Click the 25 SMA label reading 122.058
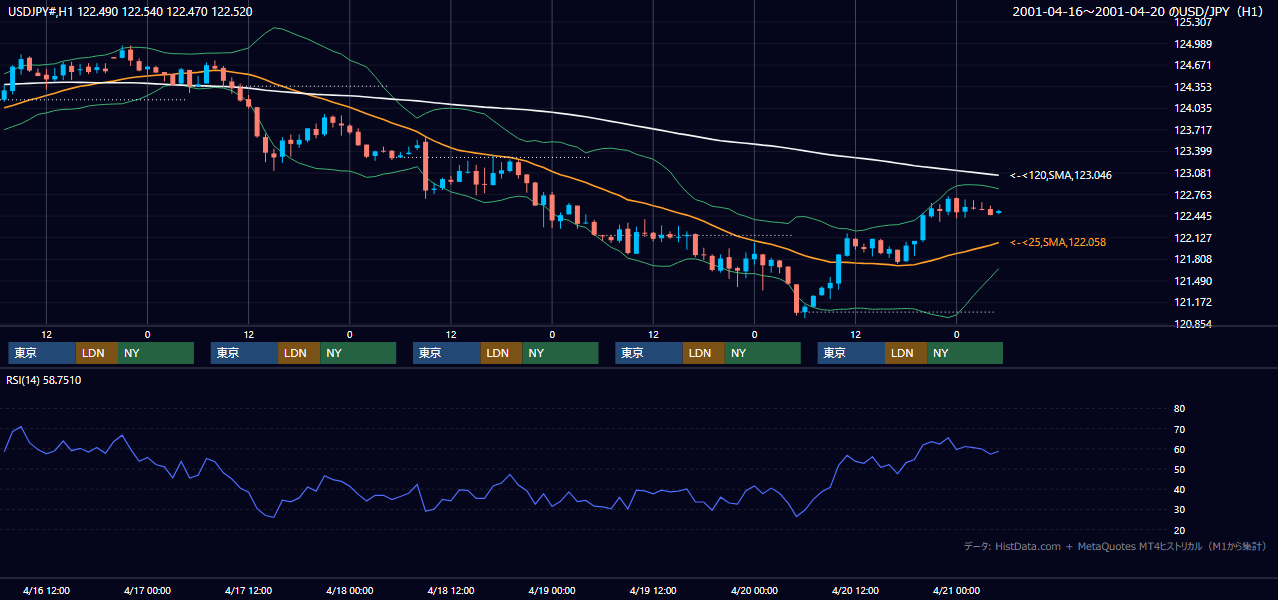 pos(1058,242)
